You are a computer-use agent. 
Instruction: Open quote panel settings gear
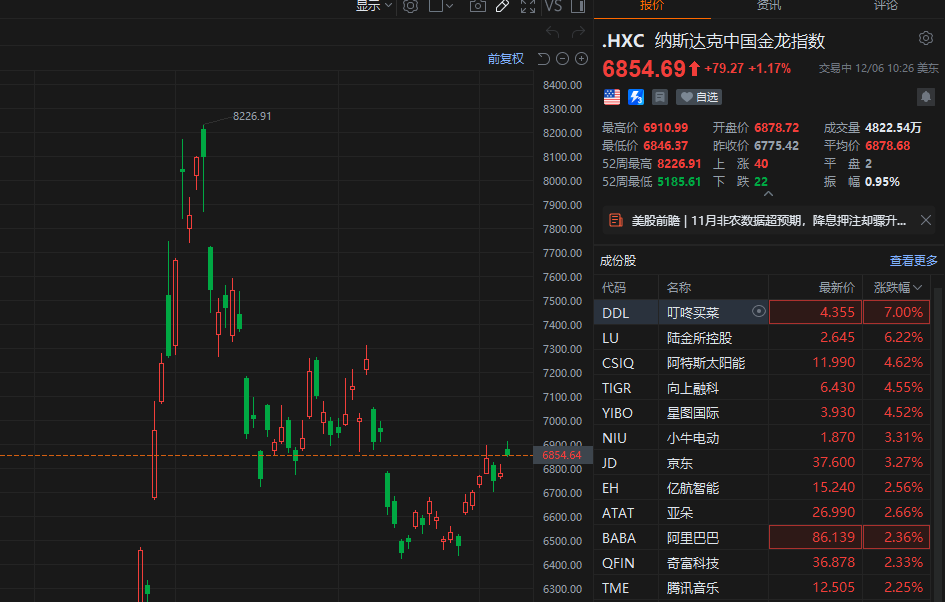tap(926, 39)
